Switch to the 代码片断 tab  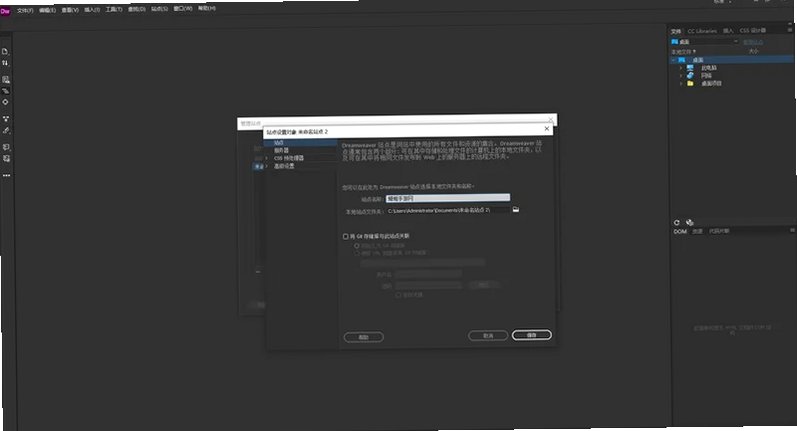click(x=719, y=231)
